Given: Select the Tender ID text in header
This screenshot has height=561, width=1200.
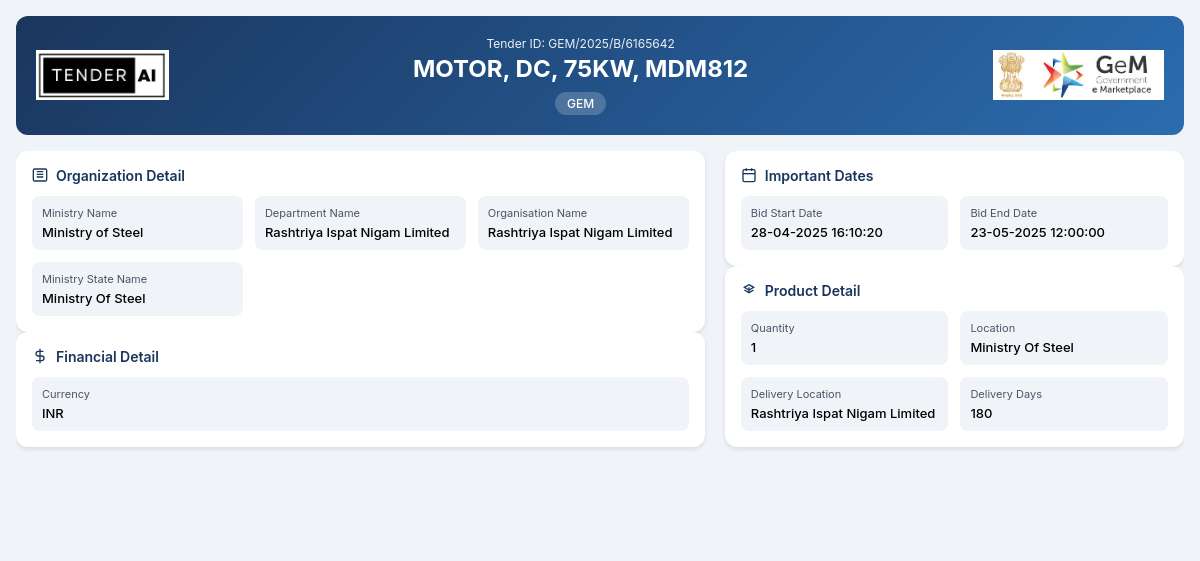Looking at the screenshot, I should [x=580, y=44].
